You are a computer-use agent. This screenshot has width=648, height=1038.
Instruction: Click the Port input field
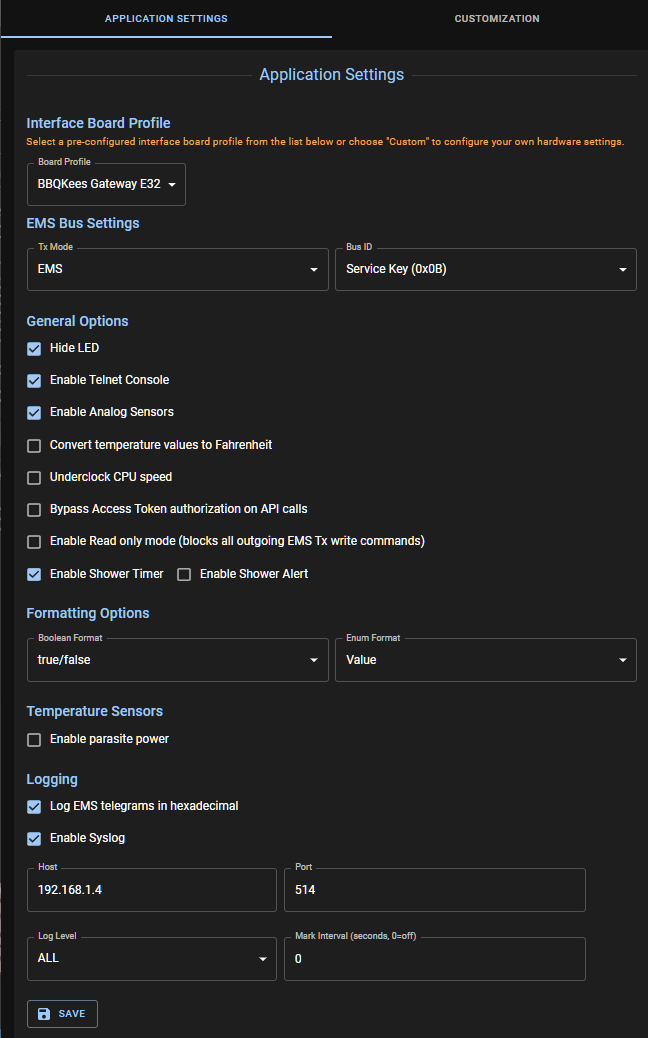[435, 890]
